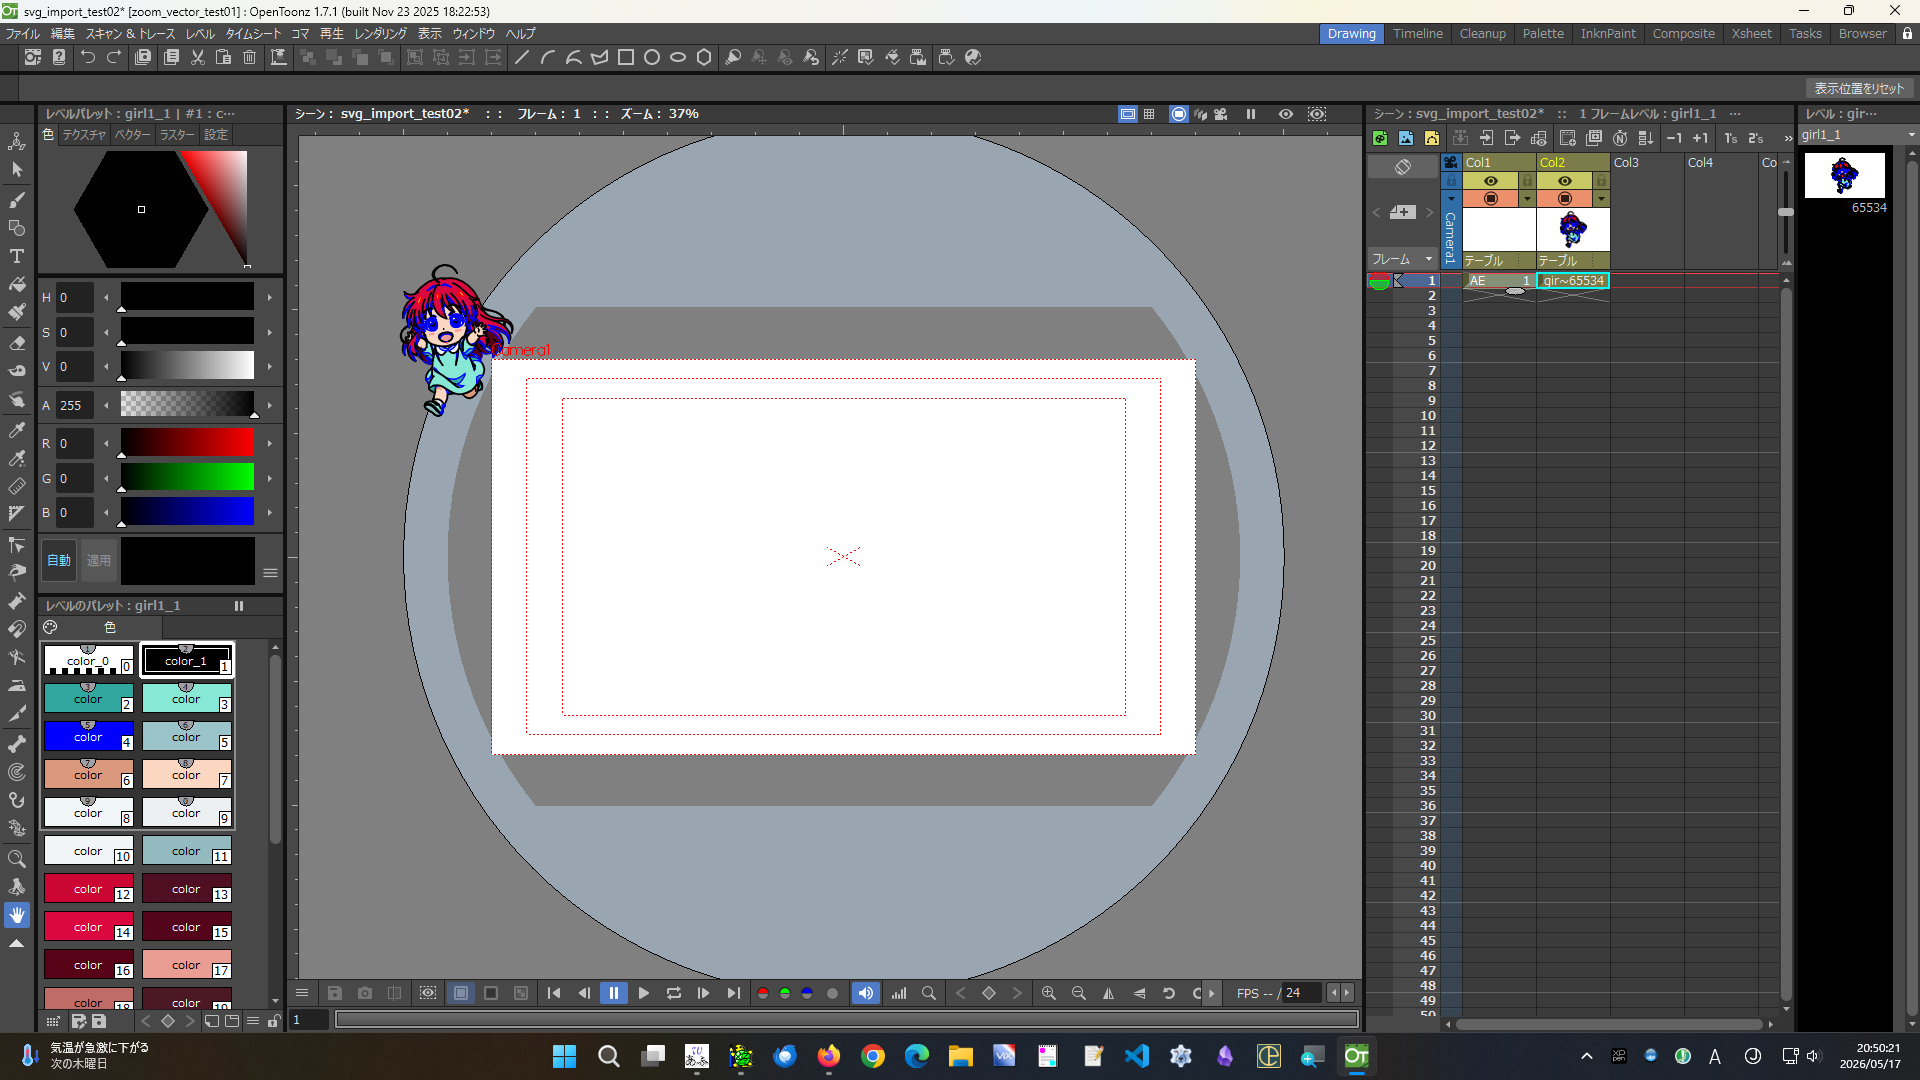Expand xsheet toolbar overflow chevron
Viewport: 1920px width, 1080px height.
tap(1787, 138)
